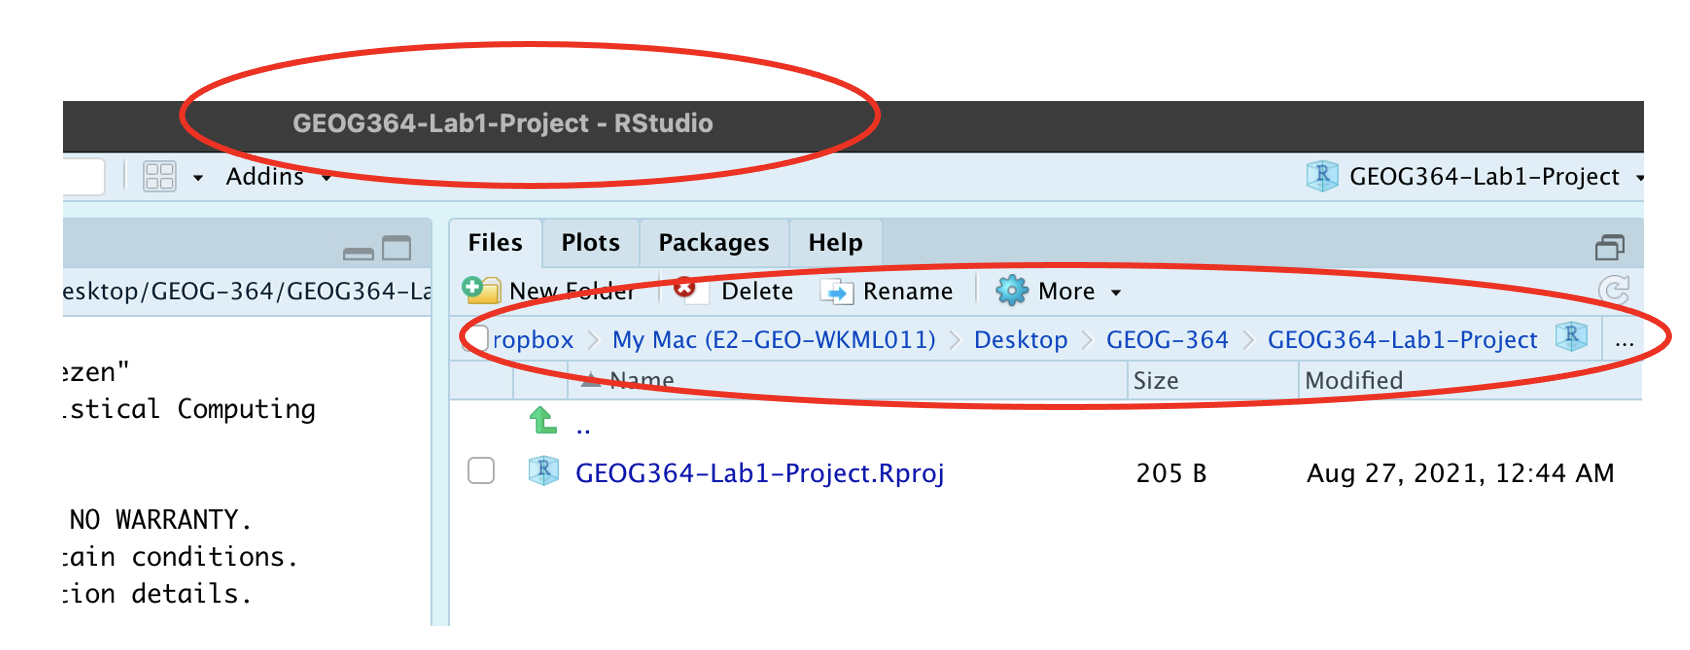The image size is (1690, 650).
Task: Minimize the left console pane
Action: pyautogui.click(x=357, y=251)
